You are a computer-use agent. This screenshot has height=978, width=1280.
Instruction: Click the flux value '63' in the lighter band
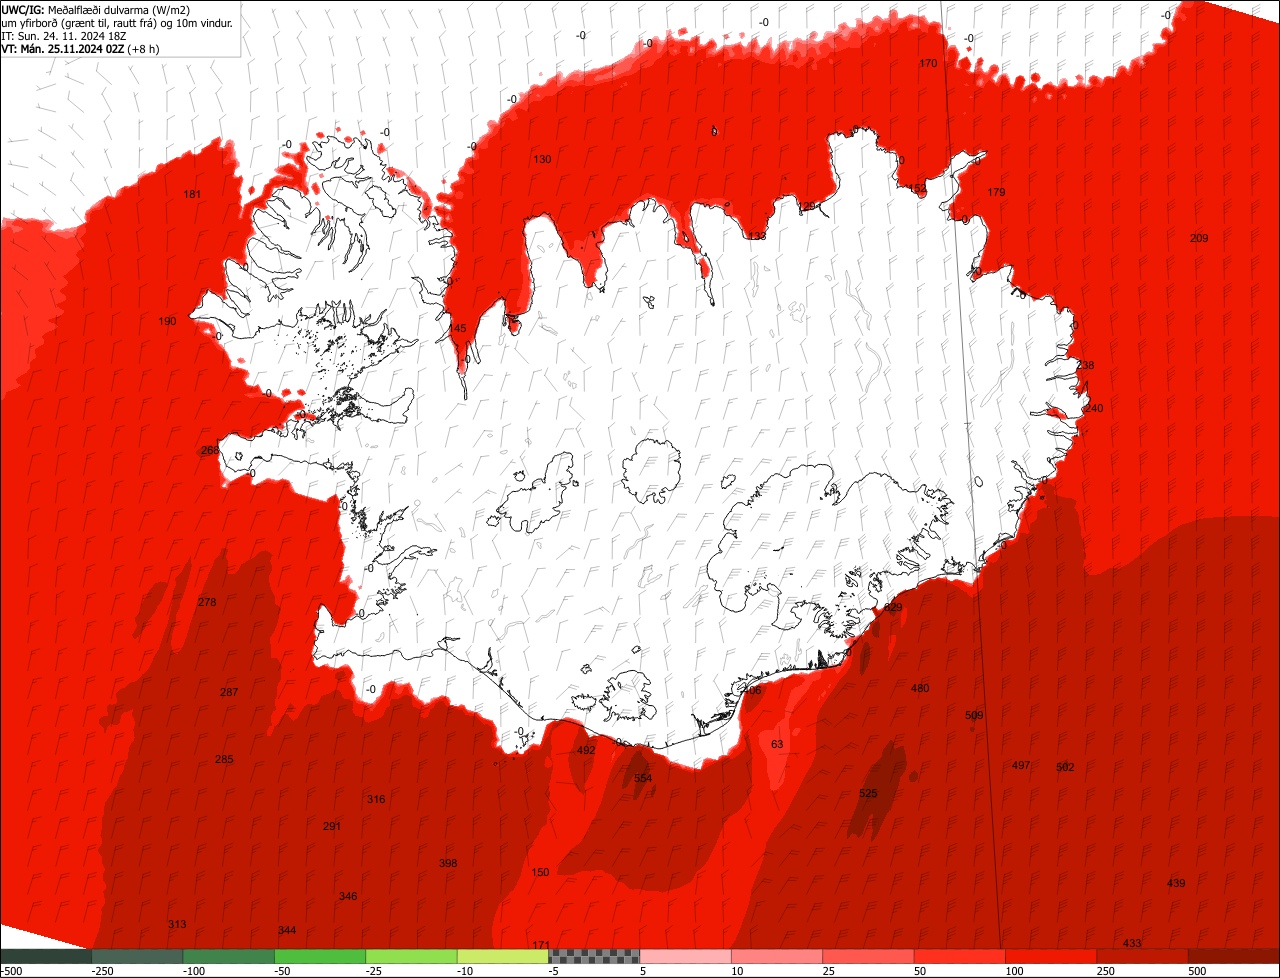(x=777, y=744)
